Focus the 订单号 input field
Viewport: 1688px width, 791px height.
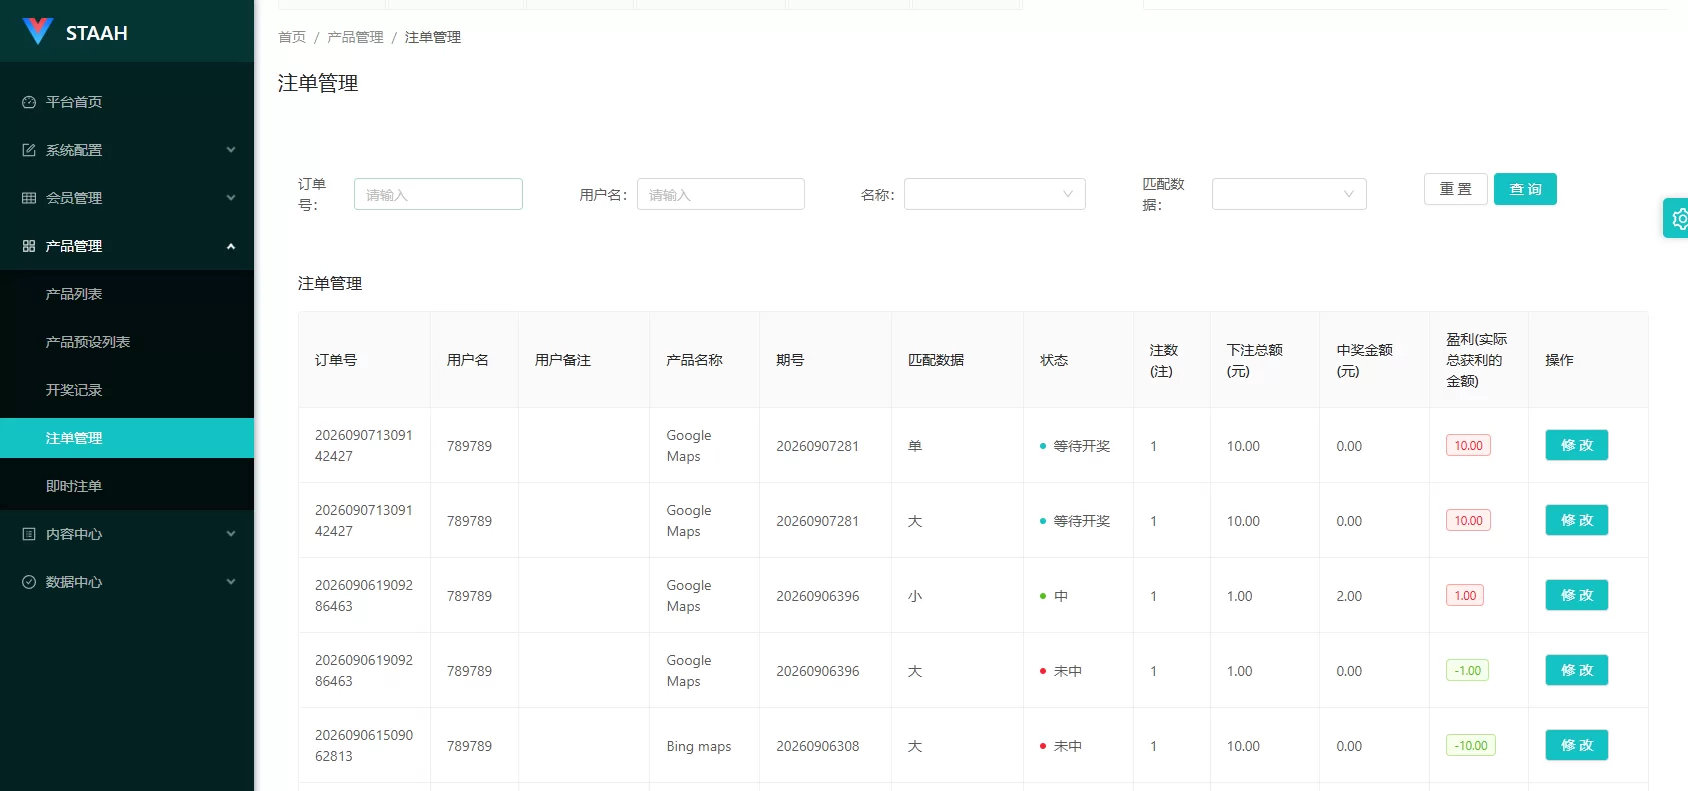438,194
